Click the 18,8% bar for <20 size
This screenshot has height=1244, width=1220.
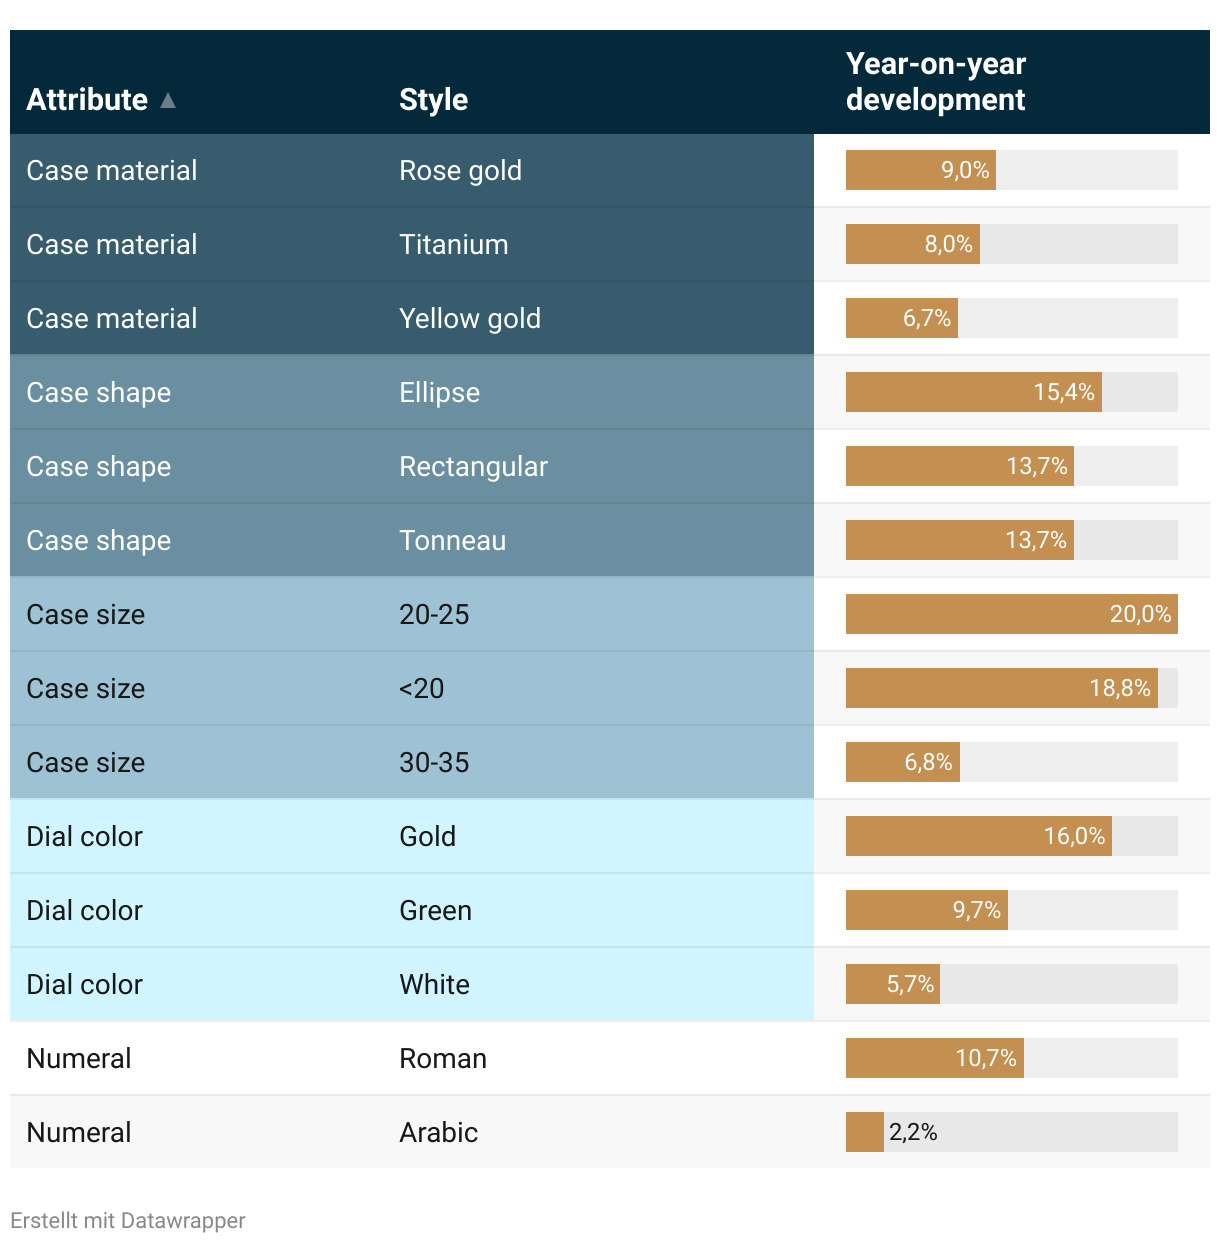[1002, 688]
